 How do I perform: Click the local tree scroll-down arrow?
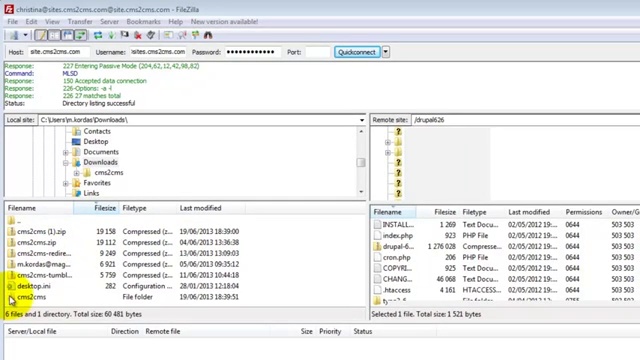(x=361, y=192)
